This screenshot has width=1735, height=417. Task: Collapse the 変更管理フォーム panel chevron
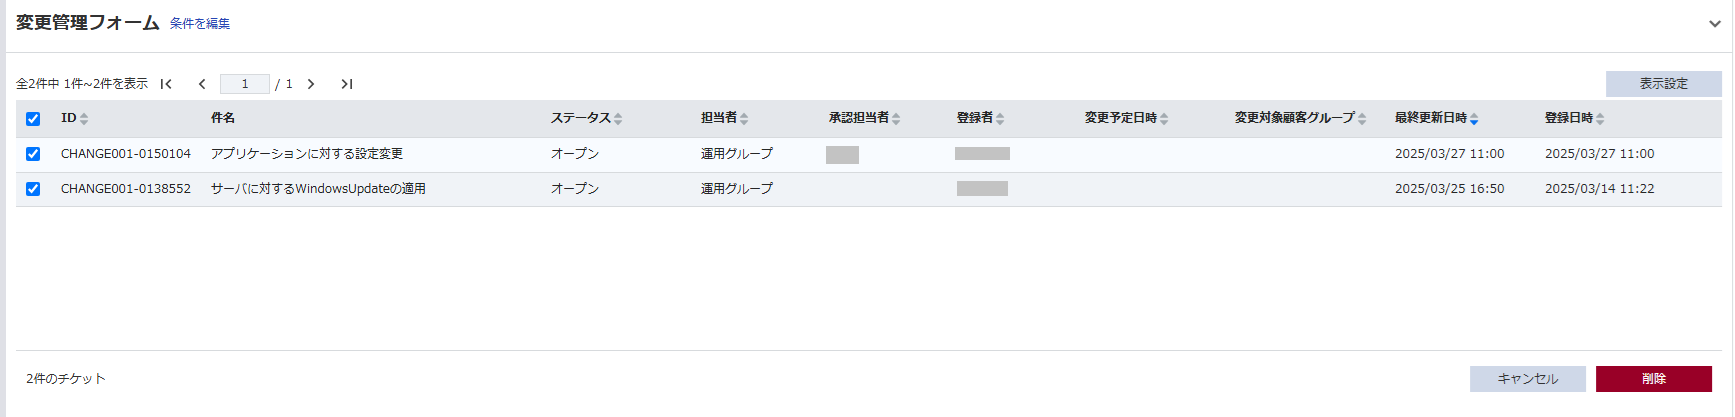coord(1714,24)
